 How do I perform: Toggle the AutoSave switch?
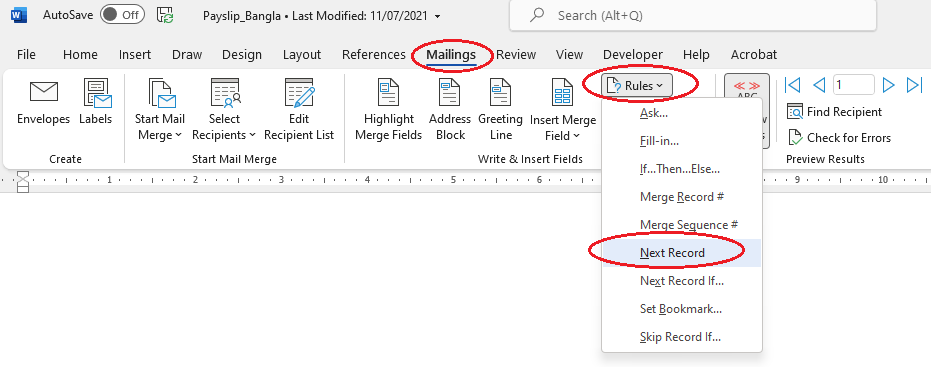pos(123,15)
